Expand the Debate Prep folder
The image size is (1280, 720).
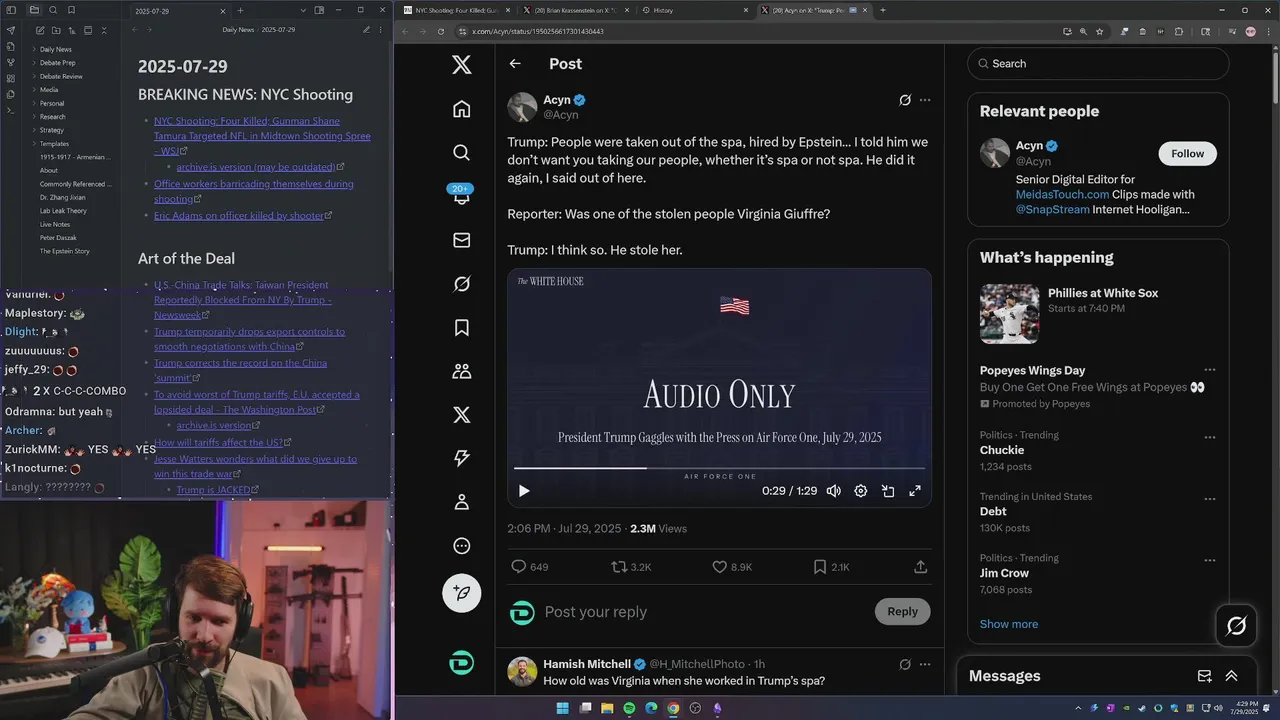pyautogui.click(x=34, y=63)
